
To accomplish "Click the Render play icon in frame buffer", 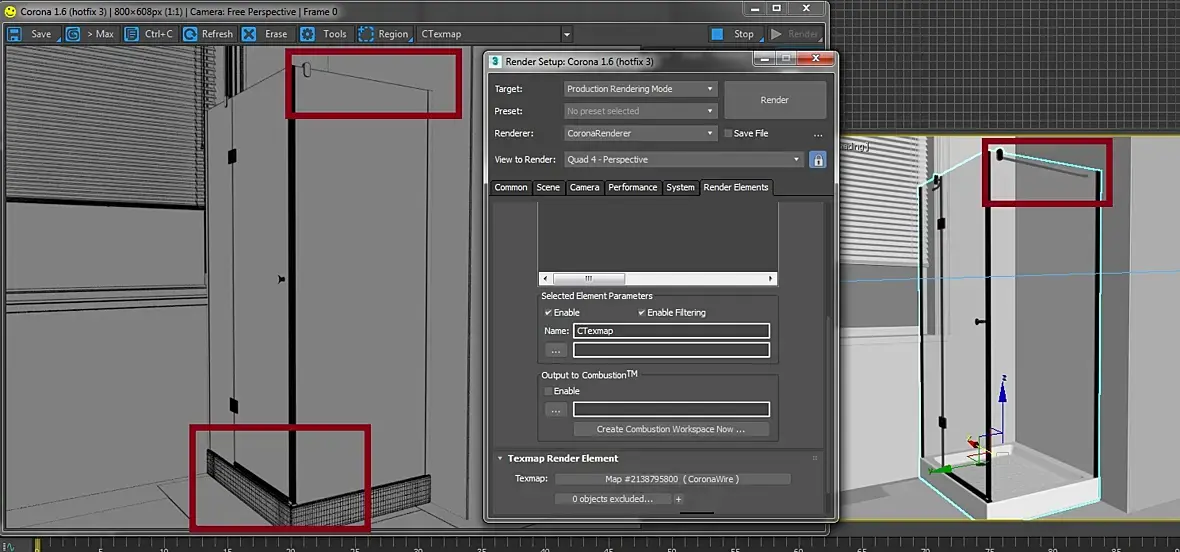I will coord(776,34).
